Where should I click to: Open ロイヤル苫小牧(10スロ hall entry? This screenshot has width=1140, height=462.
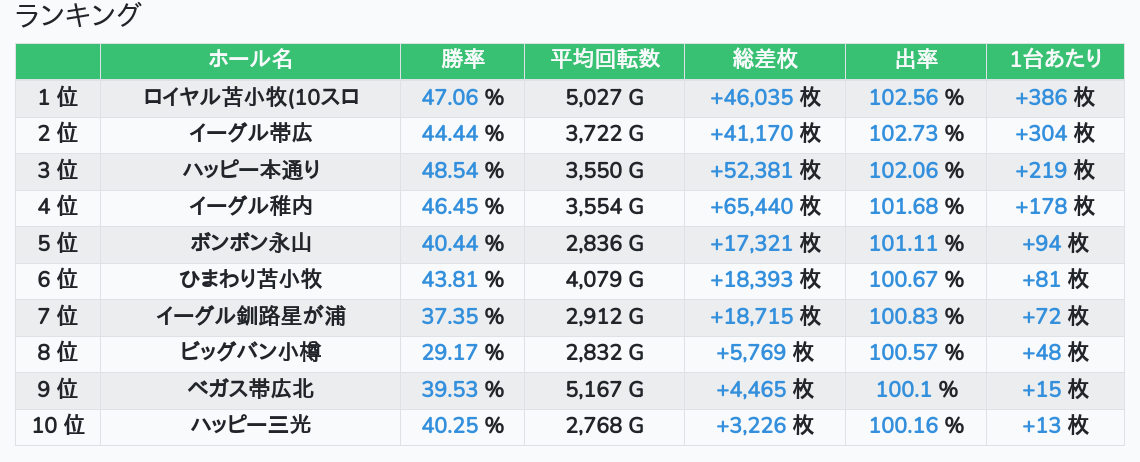click(250, 97)
